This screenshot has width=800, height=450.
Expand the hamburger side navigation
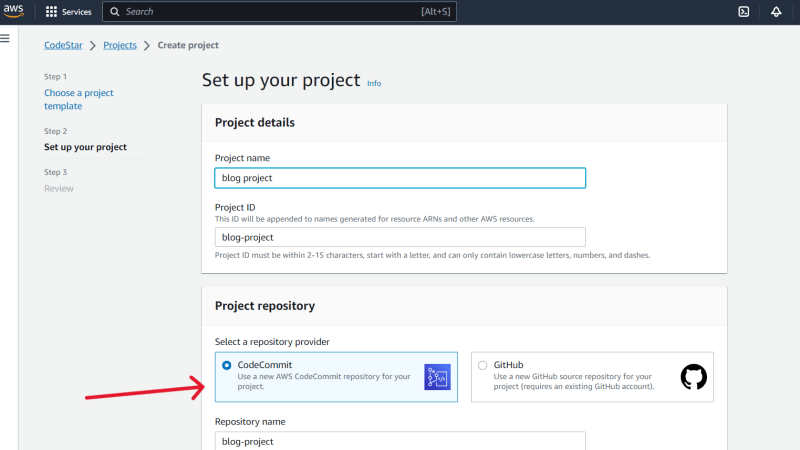pyautogui.click(x=5, y=38)
